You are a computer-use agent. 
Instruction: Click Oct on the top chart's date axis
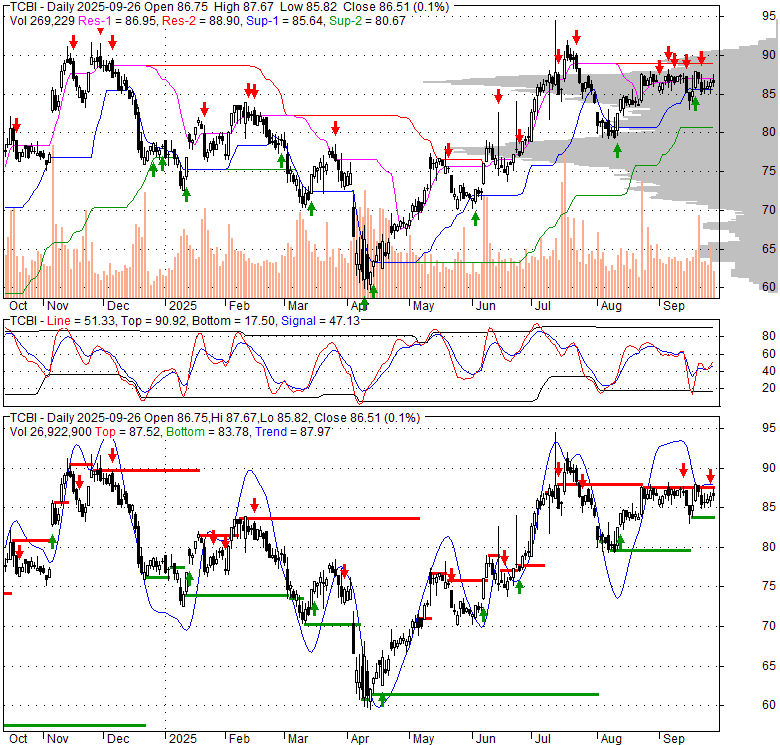18,306
